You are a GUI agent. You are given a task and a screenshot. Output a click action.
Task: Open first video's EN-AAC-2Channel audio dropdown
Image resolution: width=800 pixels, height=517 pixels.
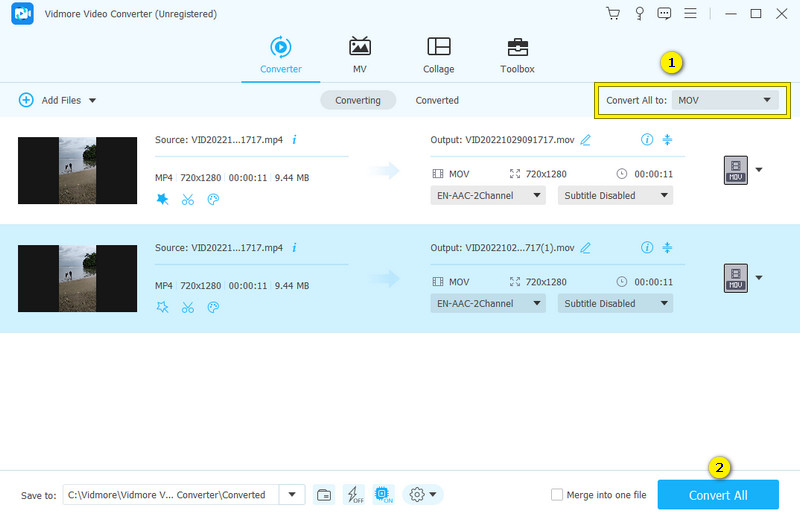coord(488,195)
